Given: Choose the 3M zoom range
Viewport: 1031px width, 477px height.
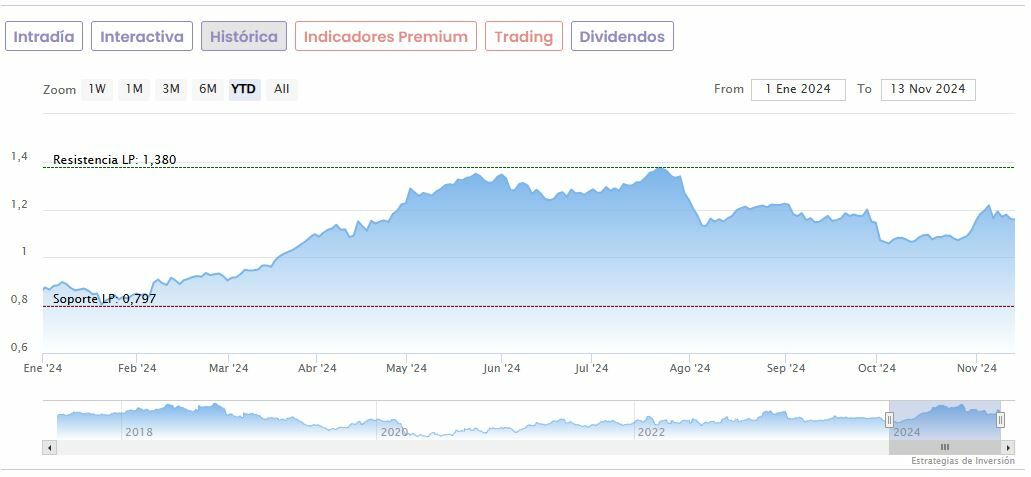Looking at the screenshot, I should click(170, 89).
